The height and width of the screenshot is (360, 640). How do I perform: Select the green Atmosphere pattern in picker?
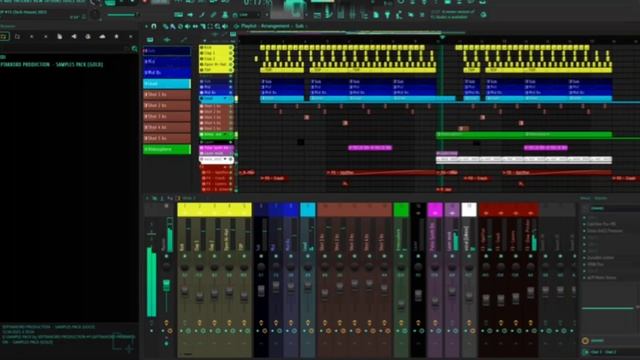(167, 149)
